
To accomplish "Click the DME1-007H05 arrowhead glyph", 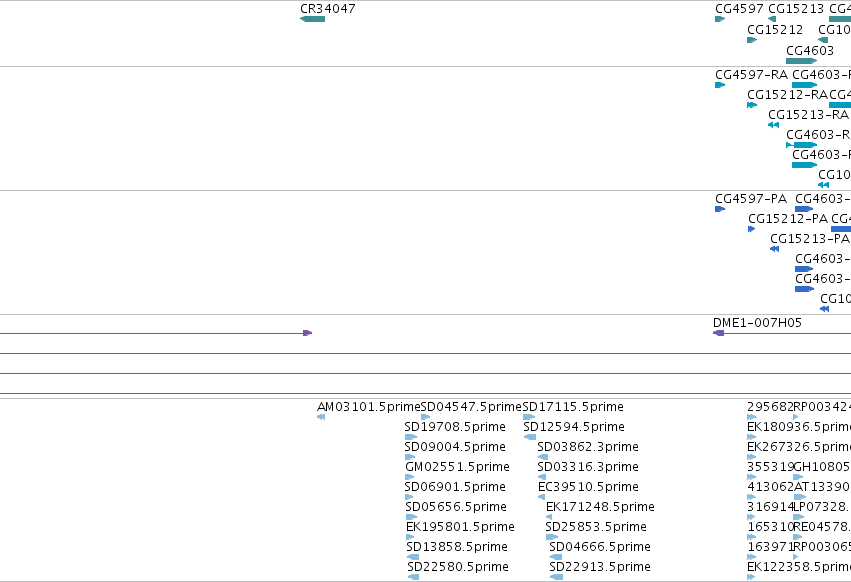I will point(718,333).
